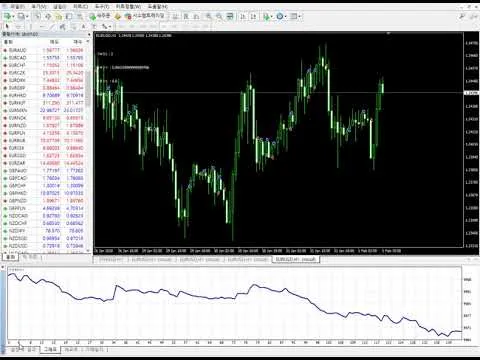480x360 pixels.
Task: Switch to Symbols tab under Market Watch
Action: (10, 257)
